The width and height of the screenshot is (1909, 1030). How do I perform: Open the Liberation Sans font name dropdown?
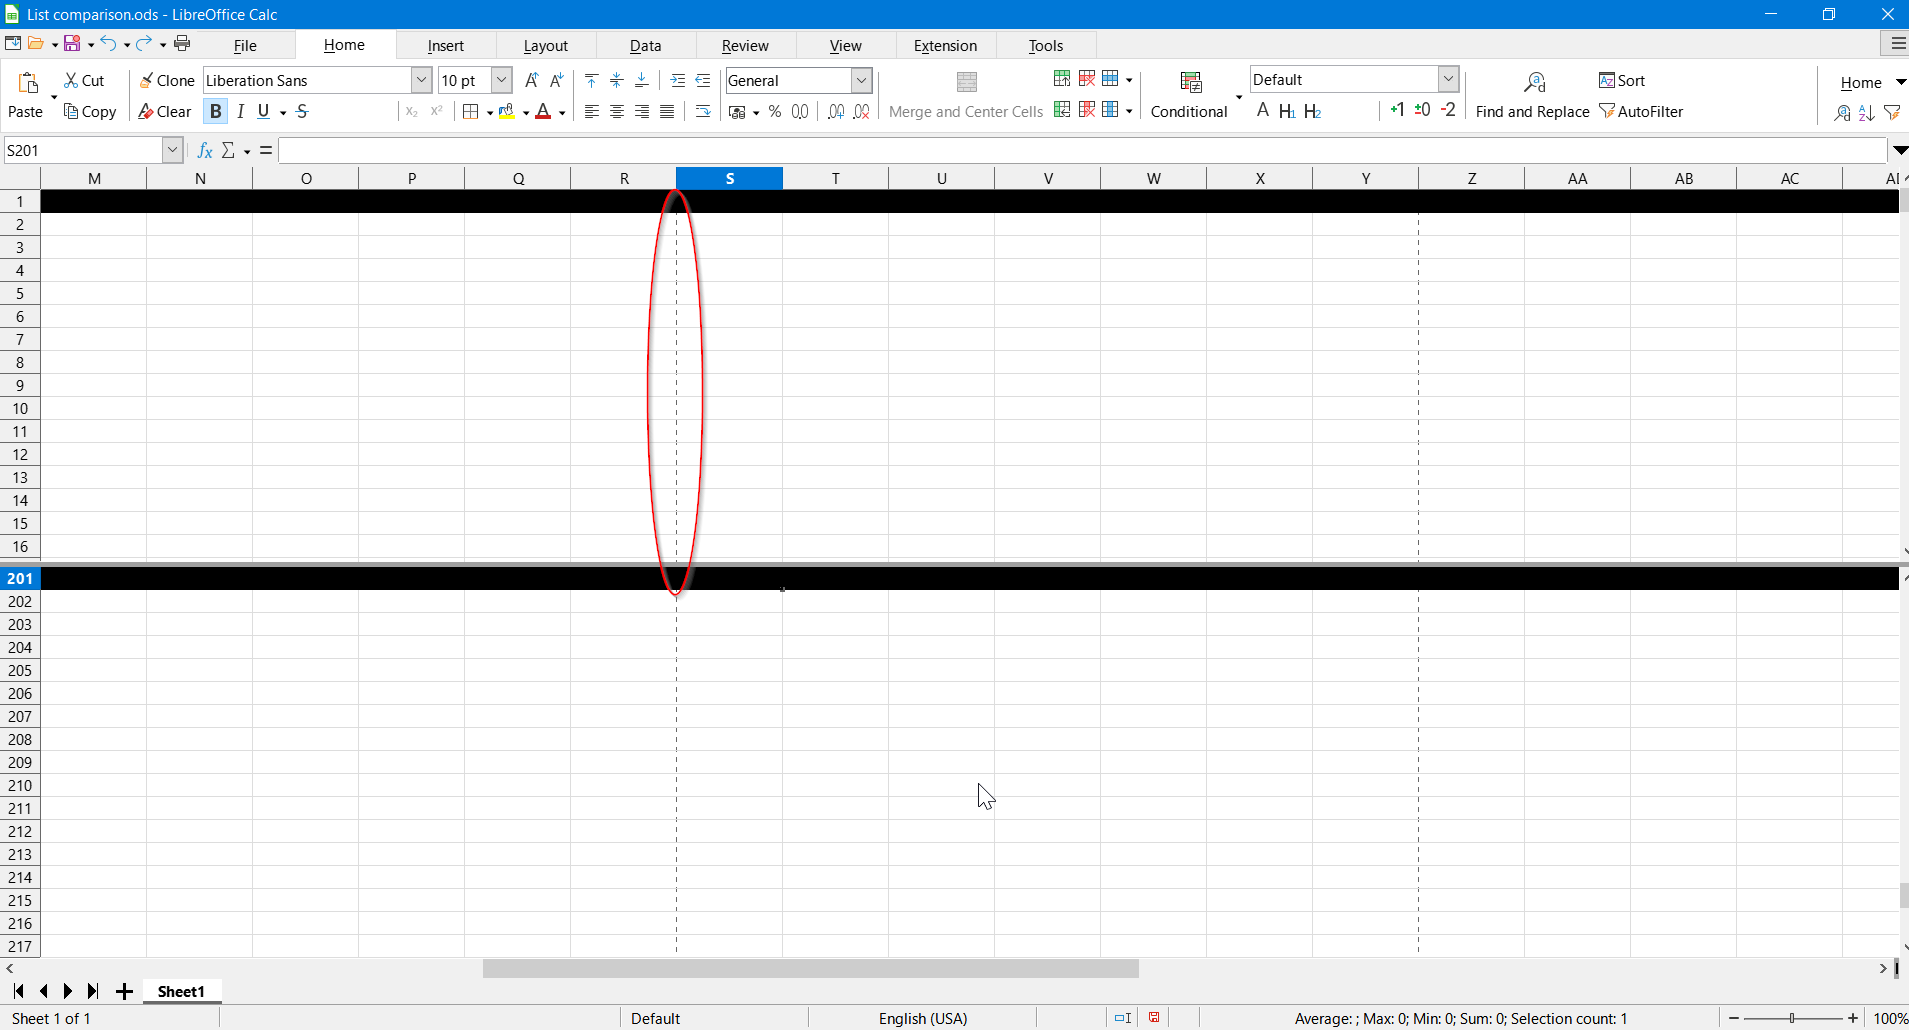click(x=421, y=80)
